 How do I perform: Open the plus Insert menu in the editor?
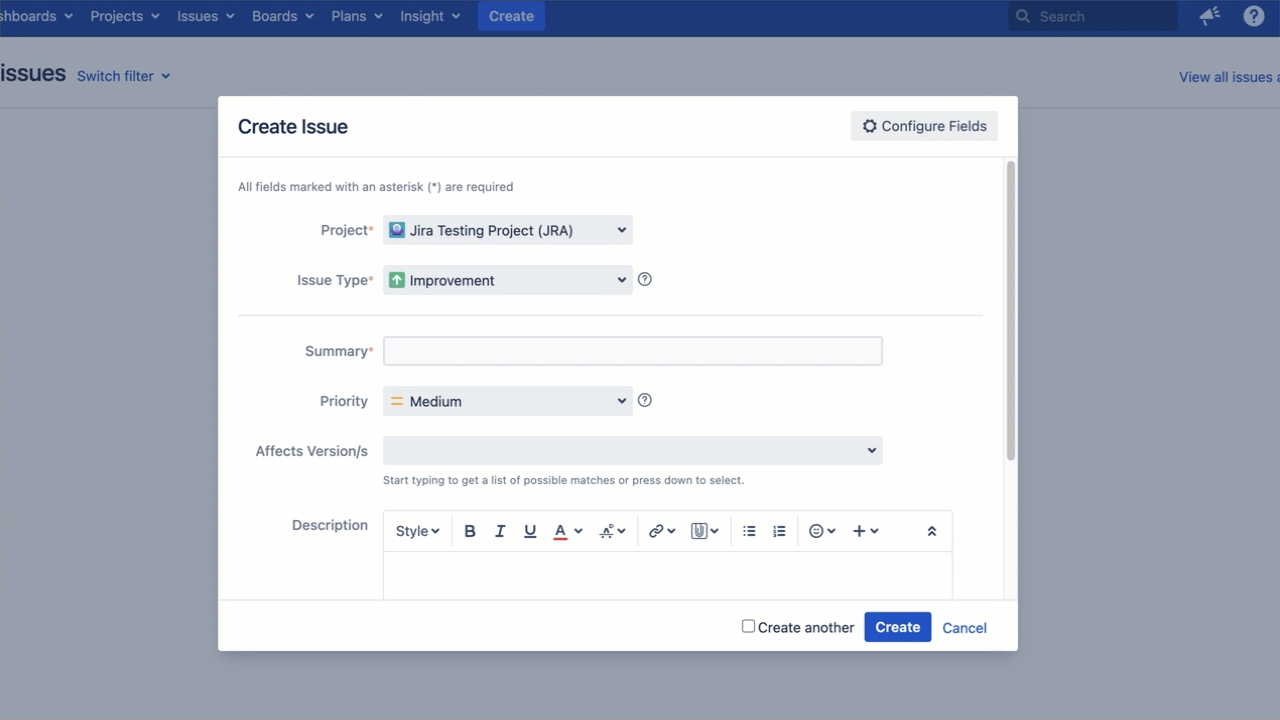click(x=865, y=531)
